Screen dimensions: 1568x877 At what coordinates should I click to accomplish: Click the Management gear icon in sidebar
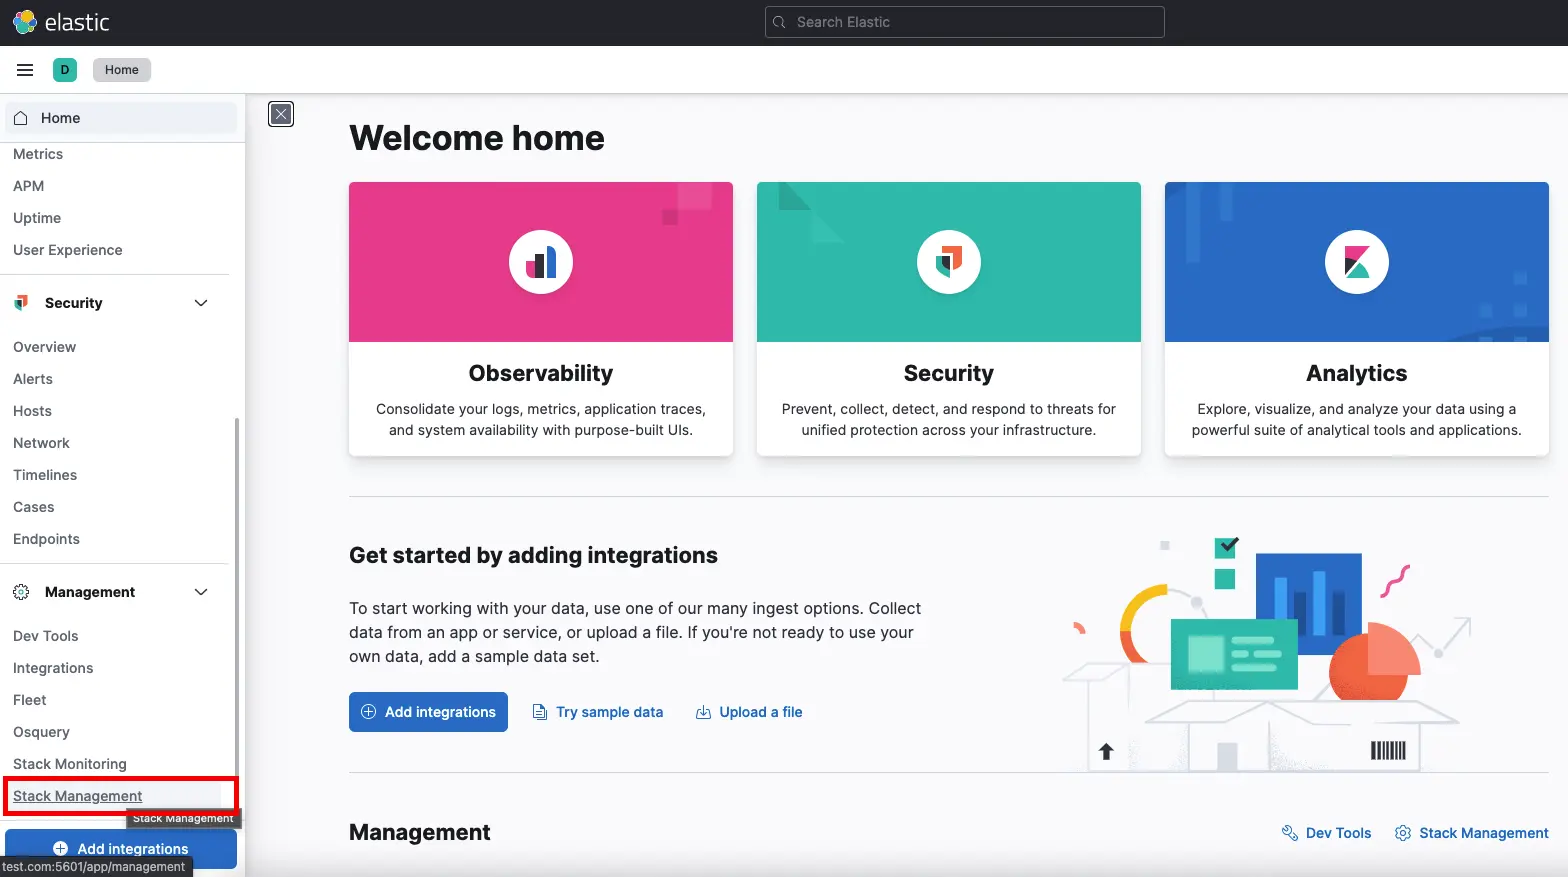pos(21,592)
